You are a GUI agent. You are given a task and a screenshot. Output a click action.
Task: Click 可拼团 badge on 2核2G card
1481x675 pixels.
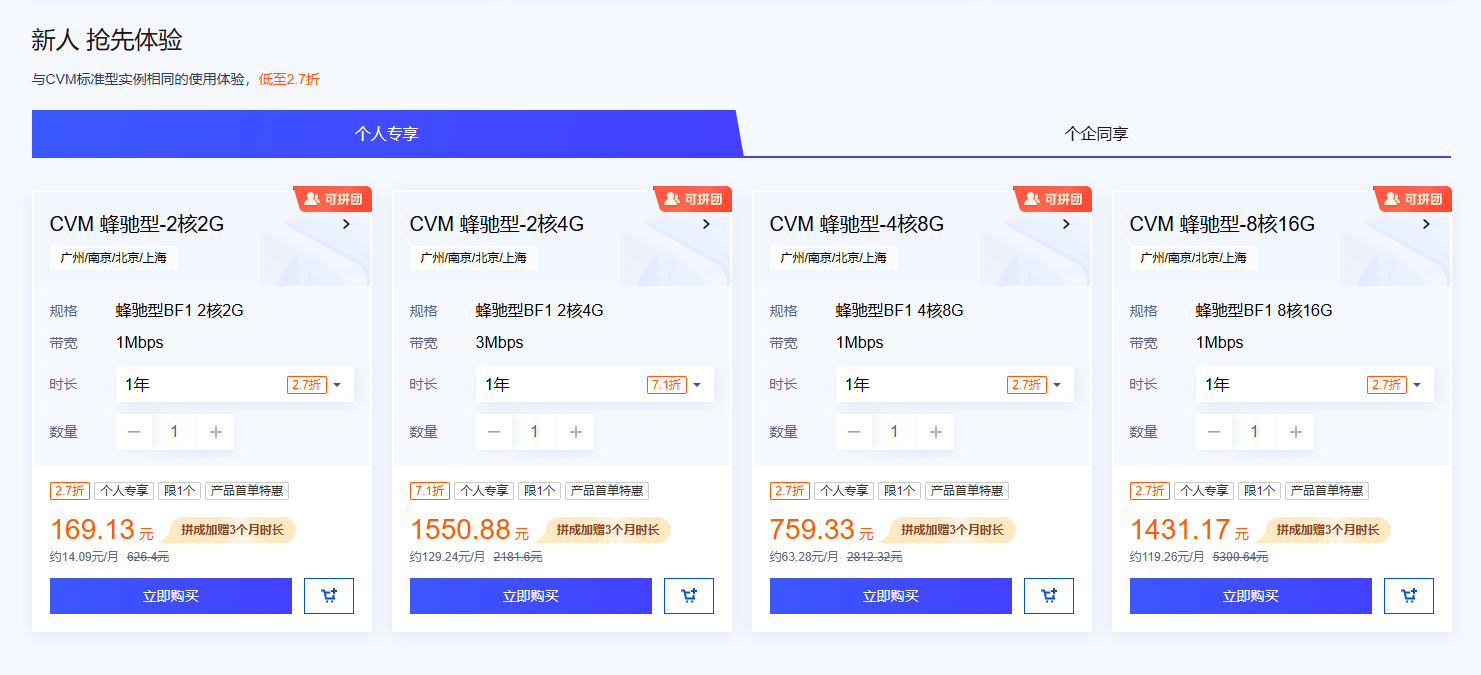[x=333, y=199]
